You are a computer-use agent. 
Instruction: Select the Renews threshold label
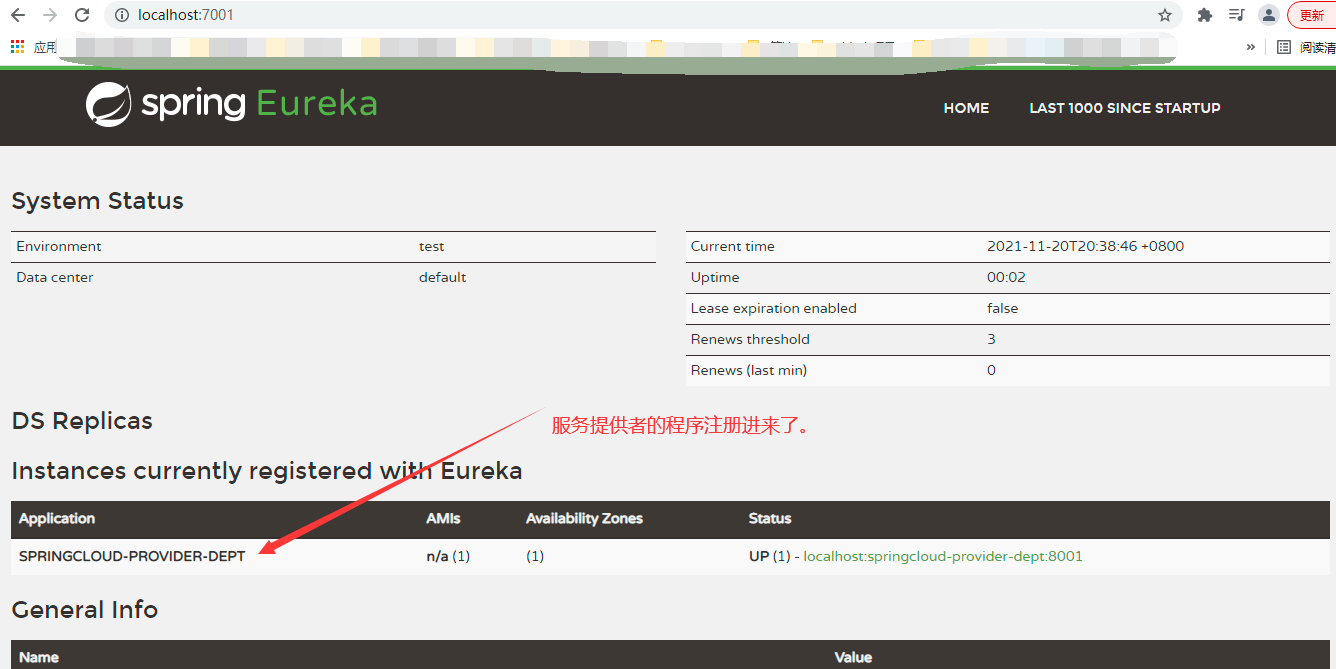750,339
